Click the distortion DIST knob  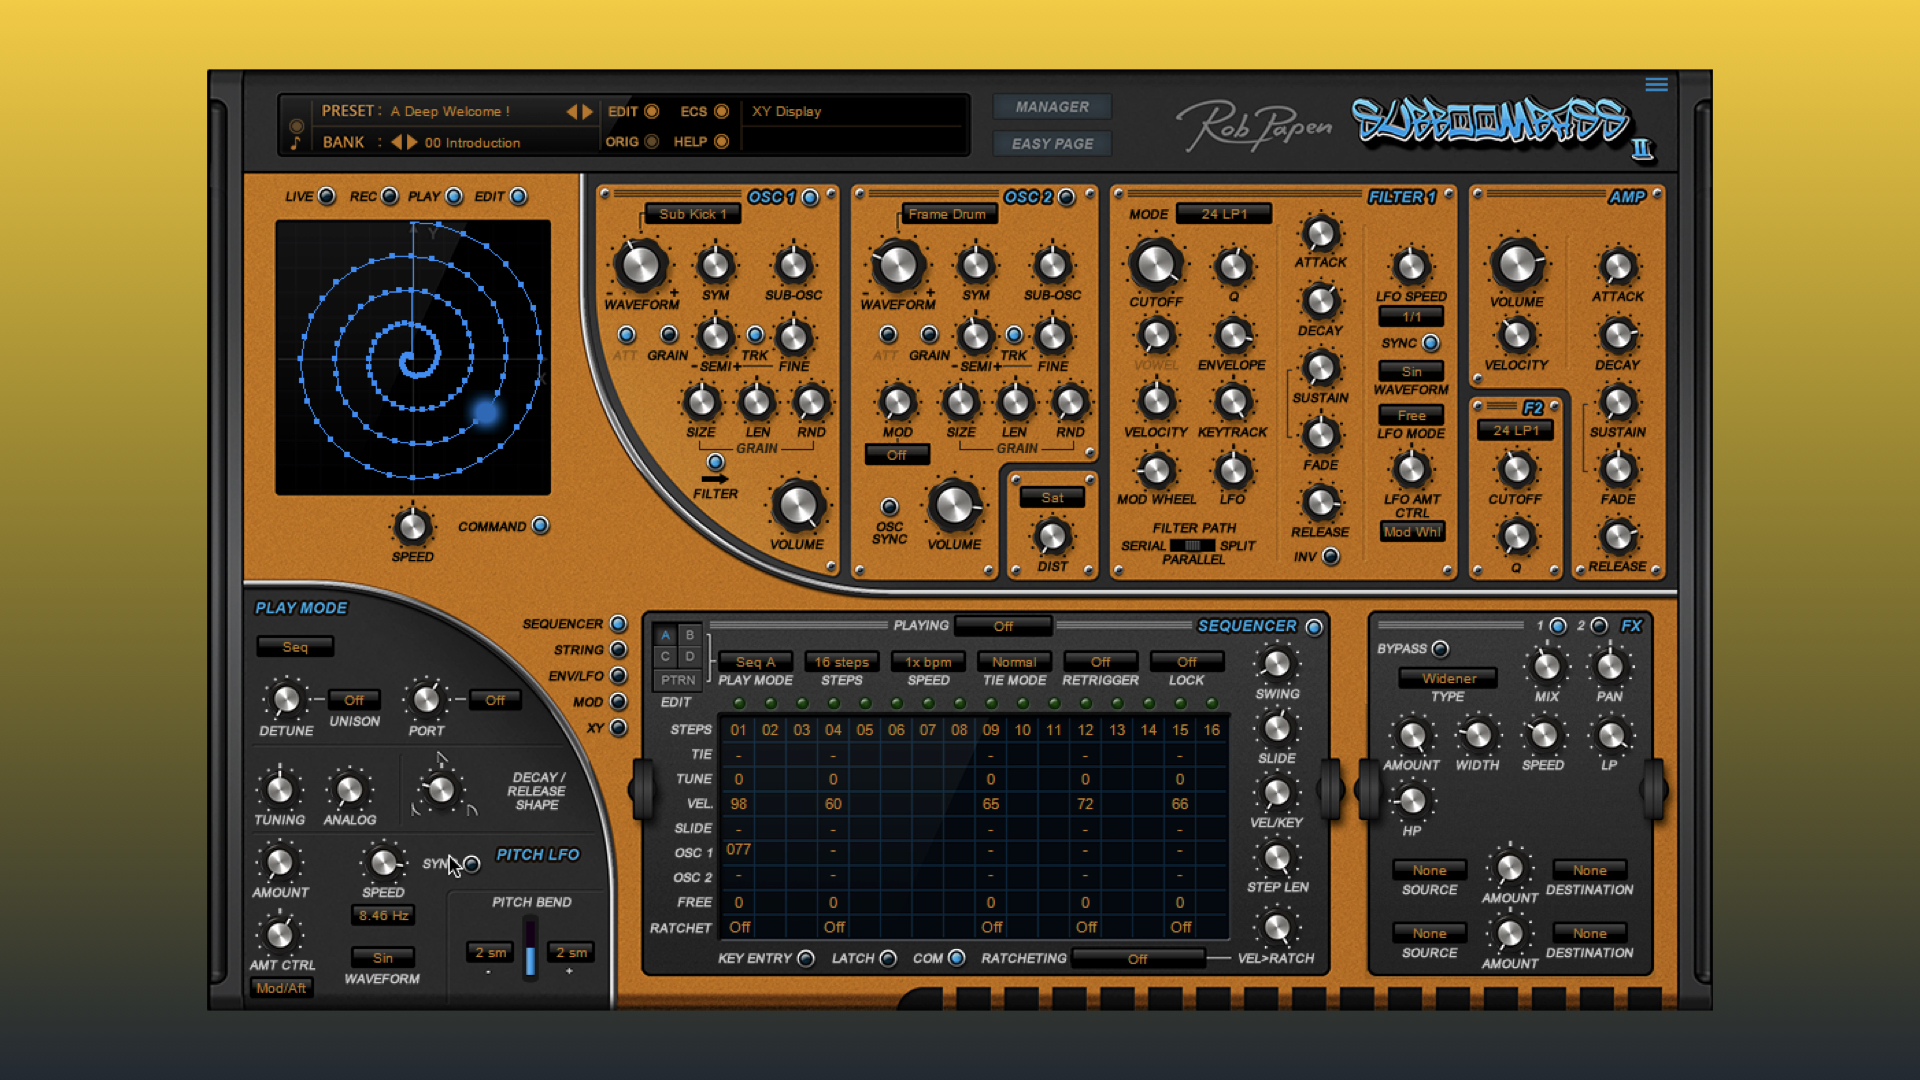tap(1052, 537)
